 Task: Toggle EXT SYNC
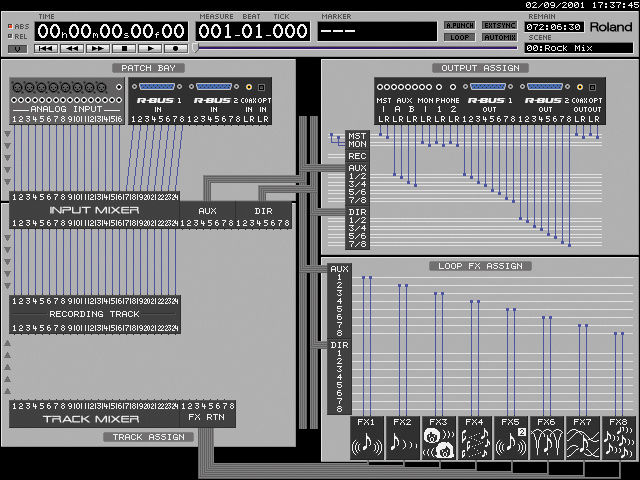(499, 24)
